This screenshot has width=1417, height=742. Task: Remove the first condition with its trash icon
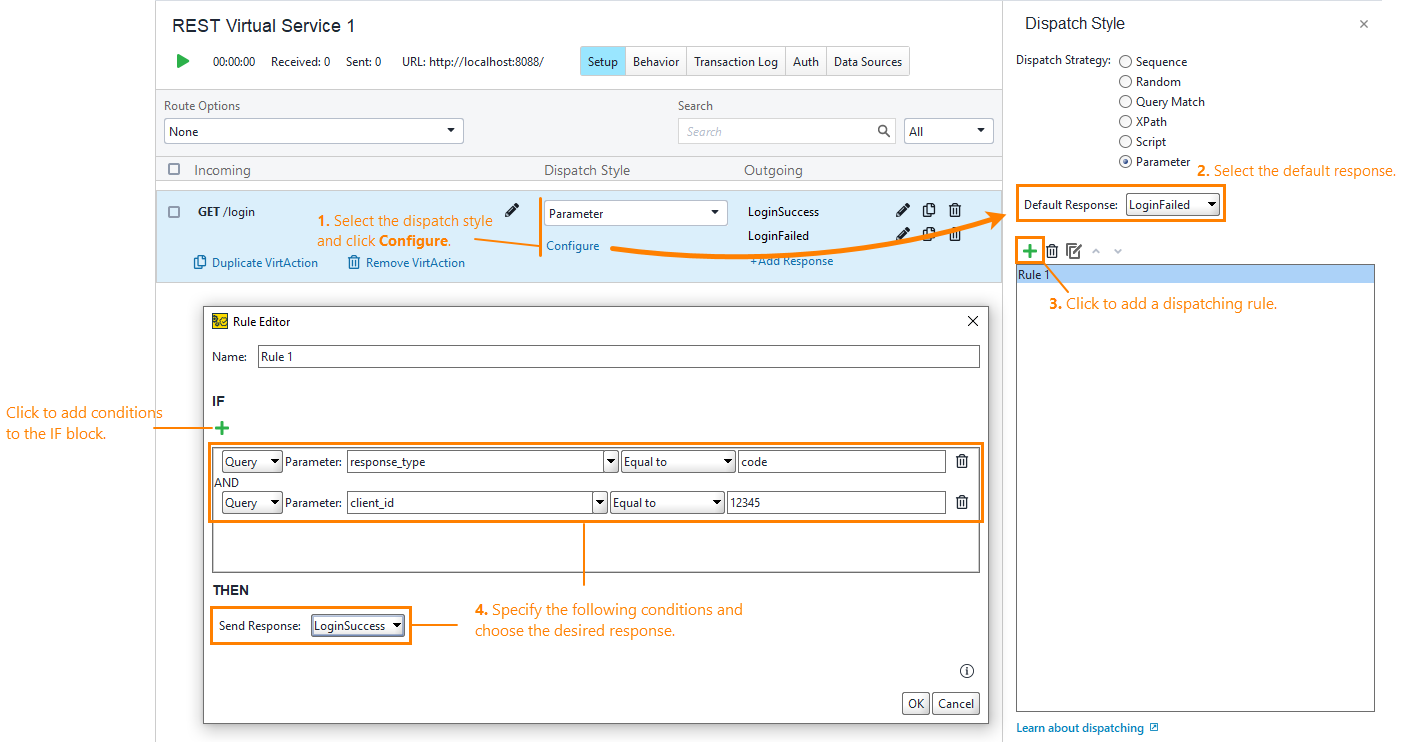(x=961, y=460)
